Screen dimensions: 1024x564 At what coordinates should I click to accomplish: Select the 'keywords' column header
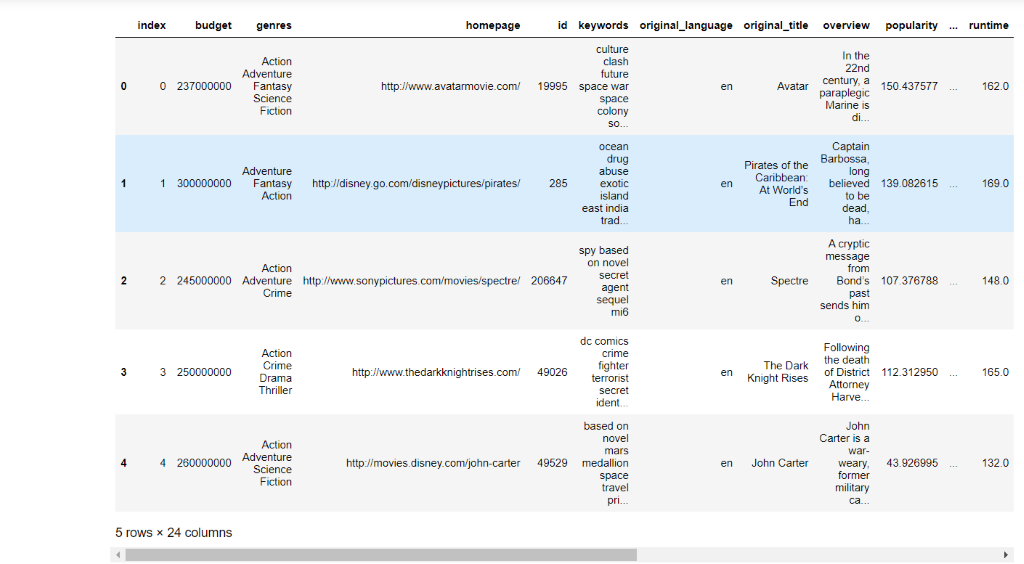click(603, 25)
